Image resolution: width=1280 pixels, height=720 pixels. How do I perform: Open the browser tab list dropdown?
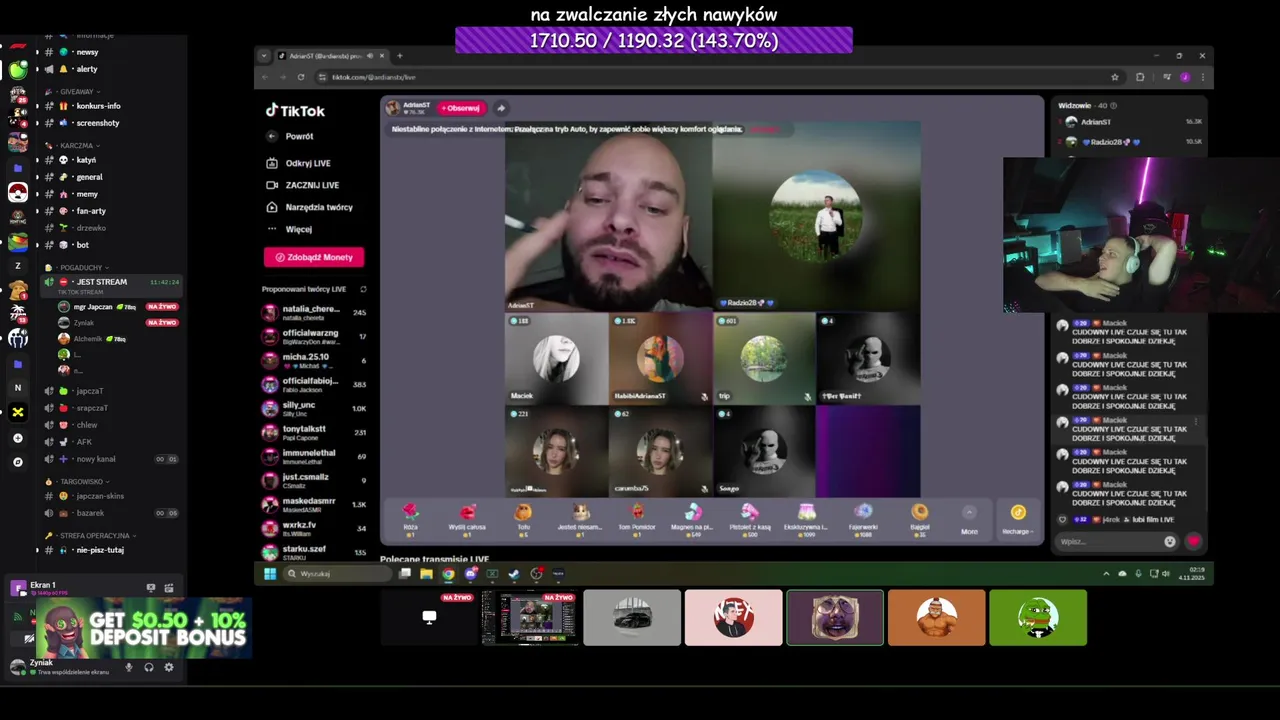tap(263, 56)
